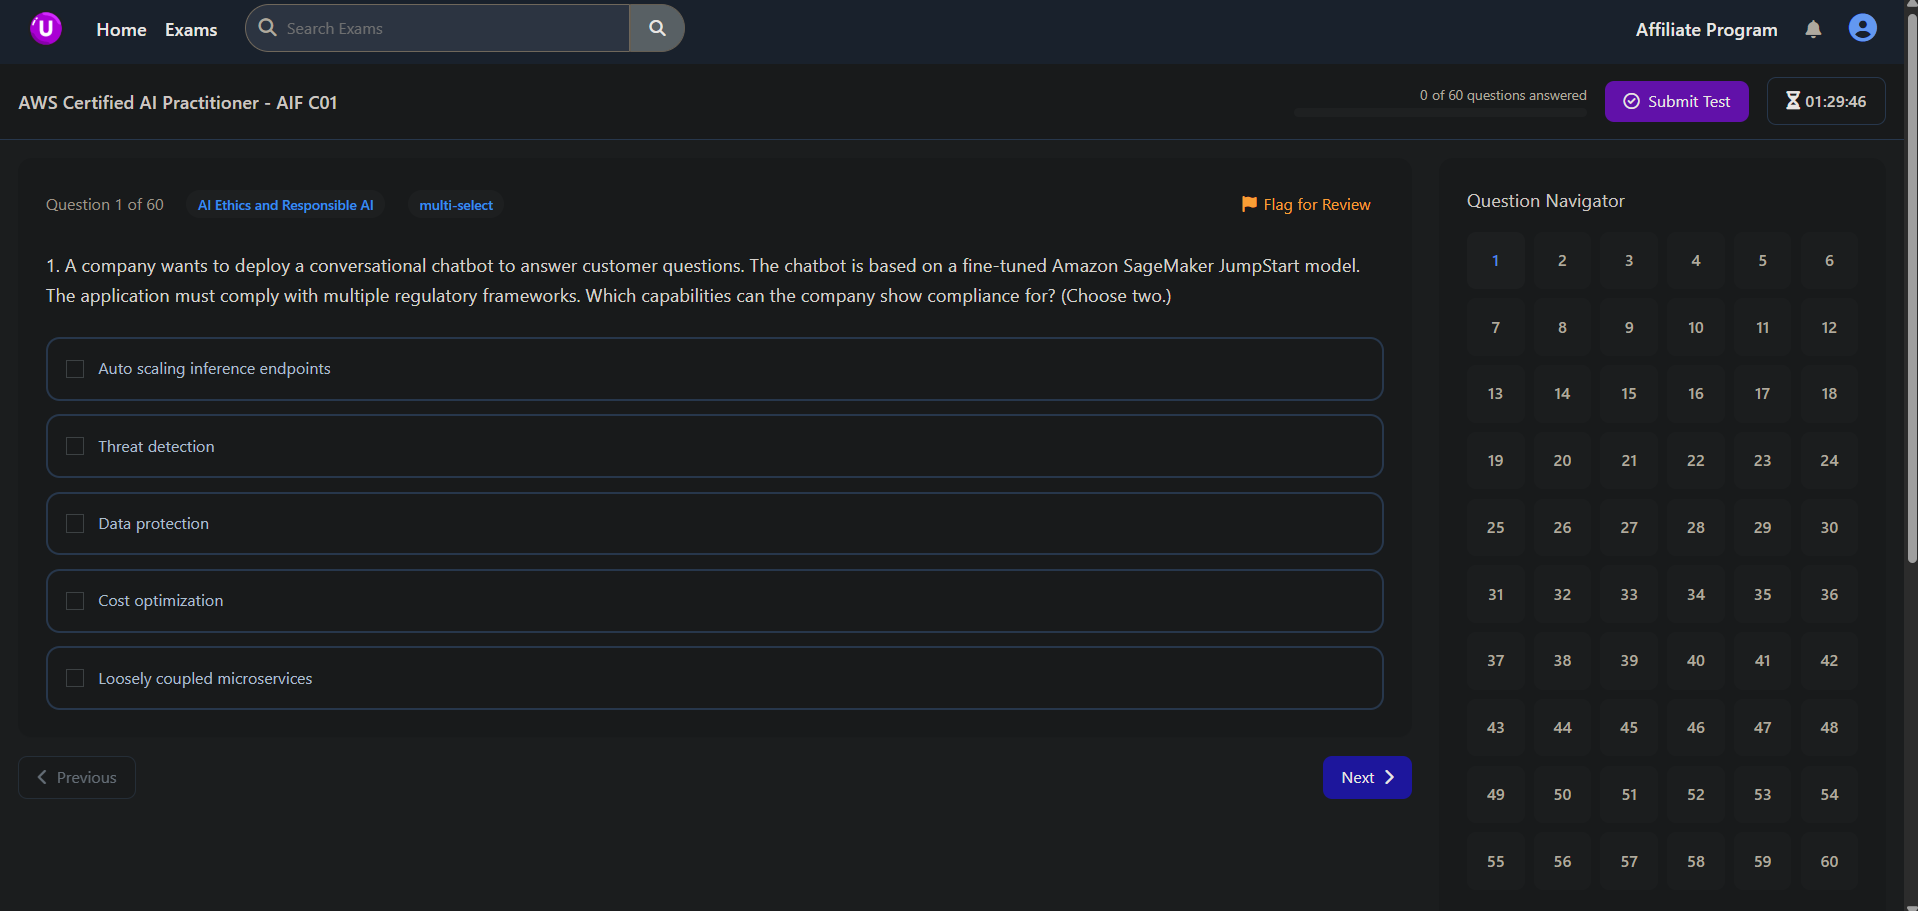Screen dimensions: 1918x911
Task: Jump to question 45 in navigator
Action: (1629, 728)
